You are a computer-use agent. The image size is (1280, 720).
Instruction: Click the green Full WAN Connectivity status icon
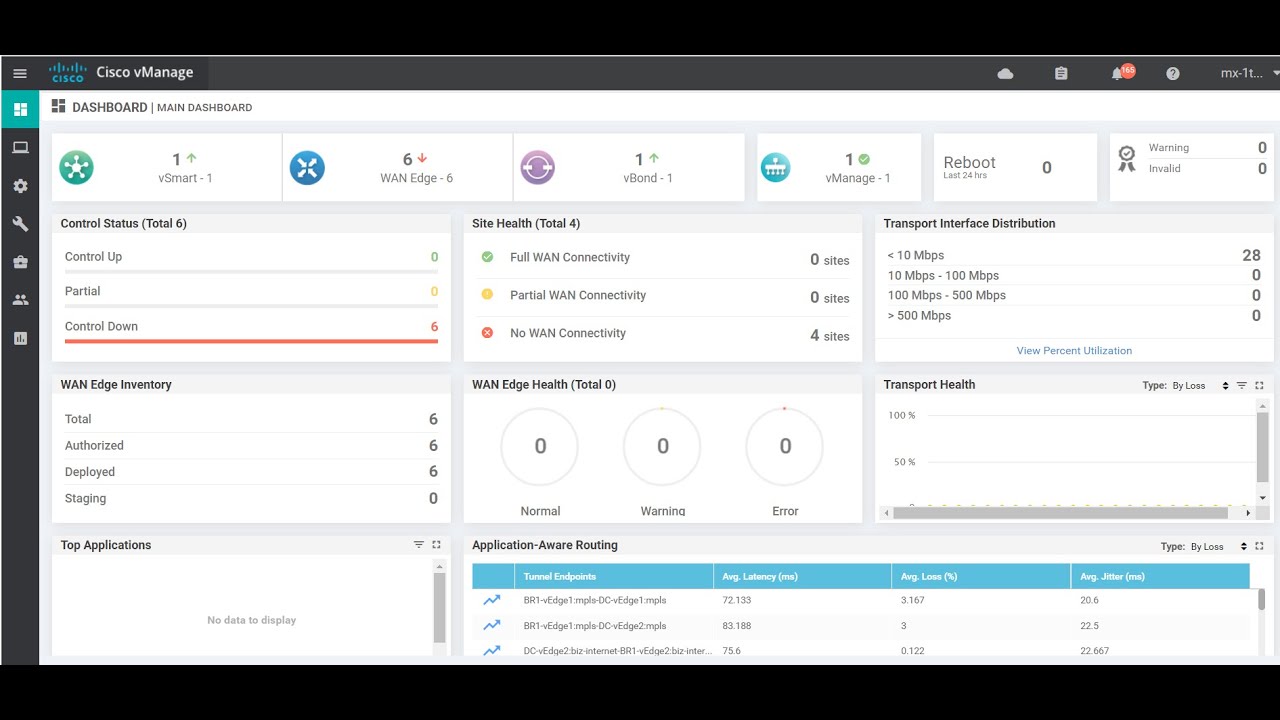pyautogui.click(x=488, y=257)
